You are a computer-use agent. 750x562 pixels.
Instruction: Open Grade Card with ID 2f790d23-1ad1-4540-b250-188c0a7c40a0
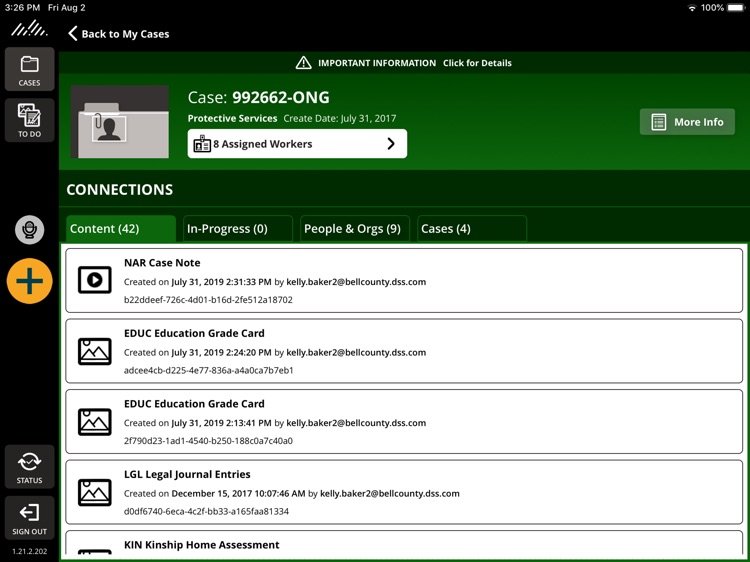(404, 422)
